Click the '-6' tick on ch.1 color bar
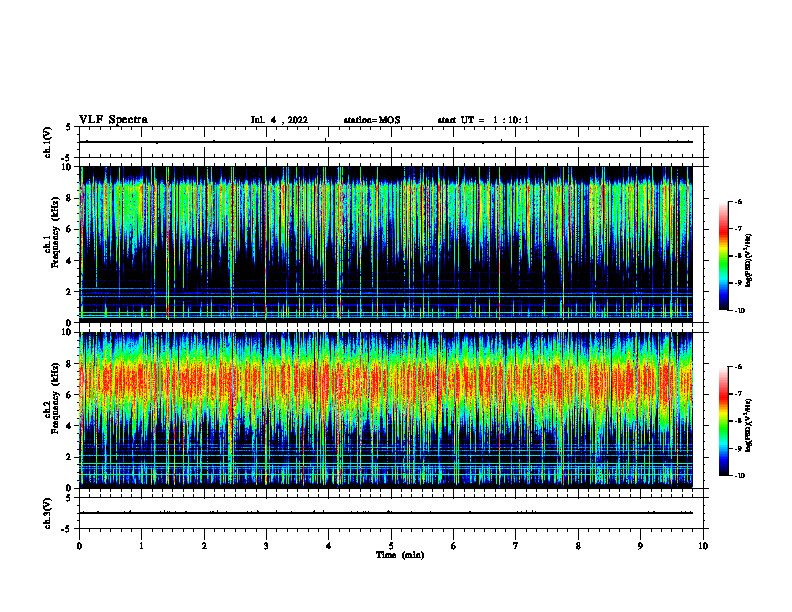The image size is (792, 612). tap(738, 201)
